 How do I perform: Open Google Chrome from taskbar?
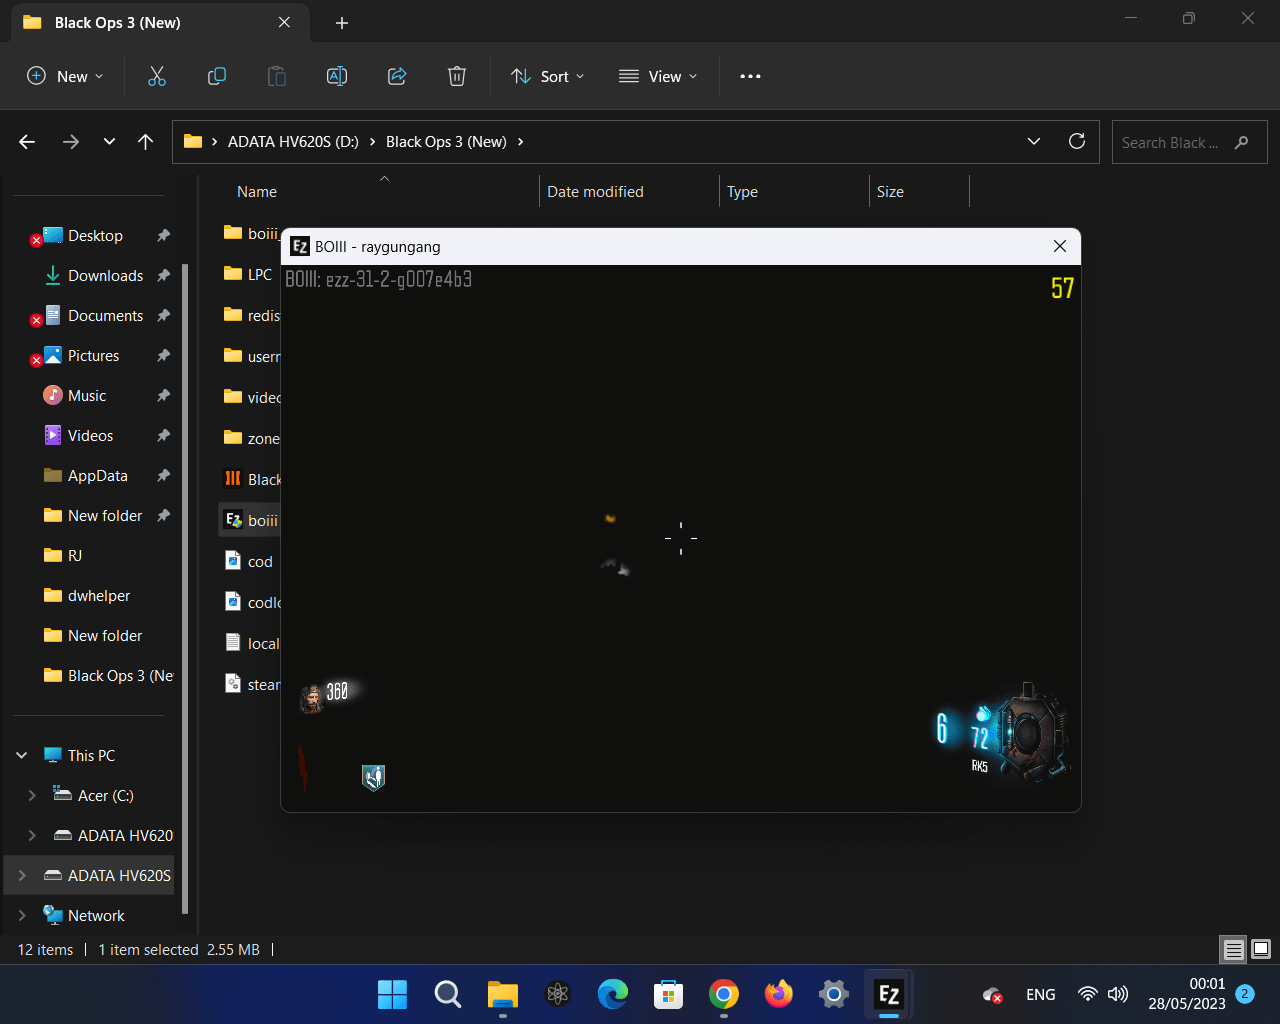pos(724,994)
